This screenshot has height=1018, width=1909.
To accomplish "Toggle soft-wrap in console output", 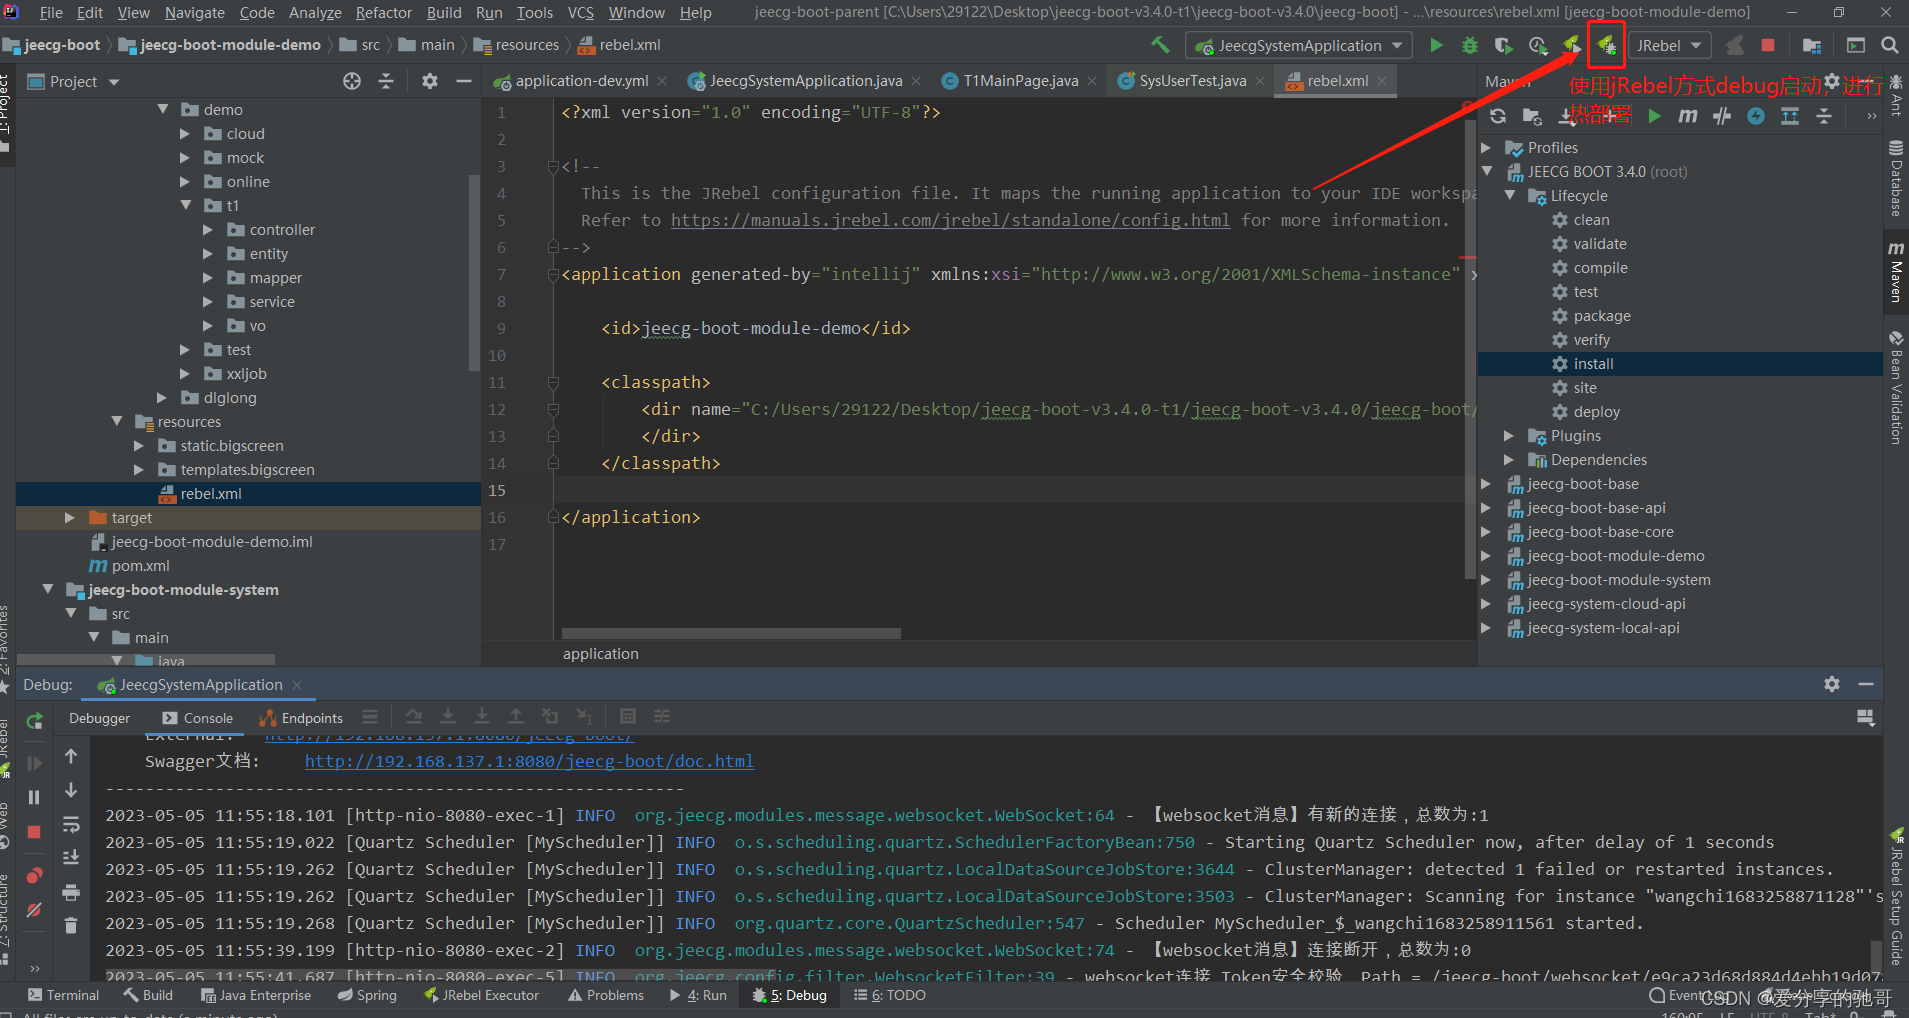I will click(x=71, y=824).
